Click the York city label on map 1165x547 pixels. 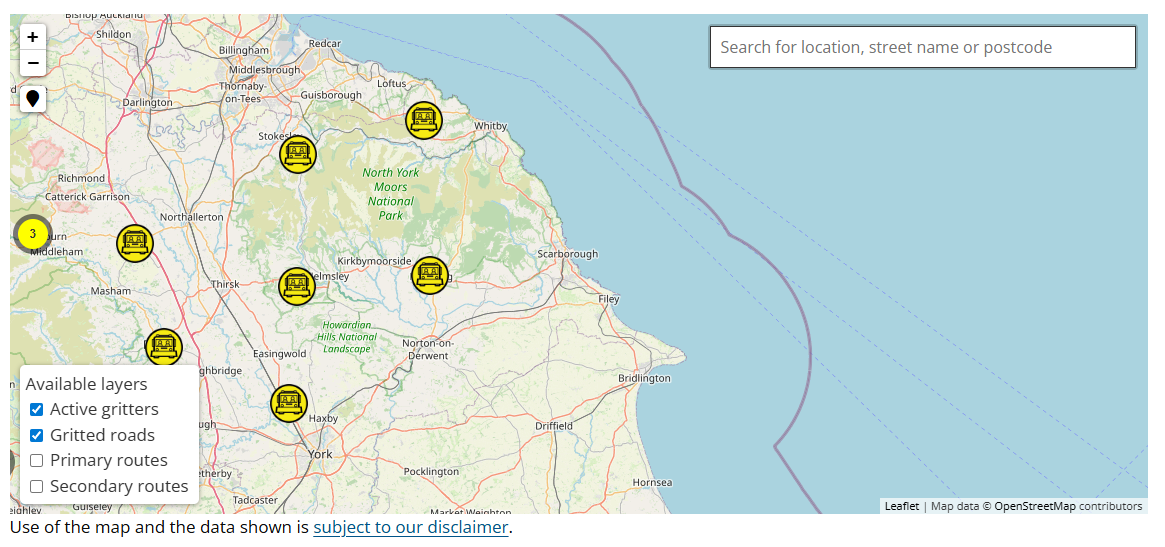(320, 454)
